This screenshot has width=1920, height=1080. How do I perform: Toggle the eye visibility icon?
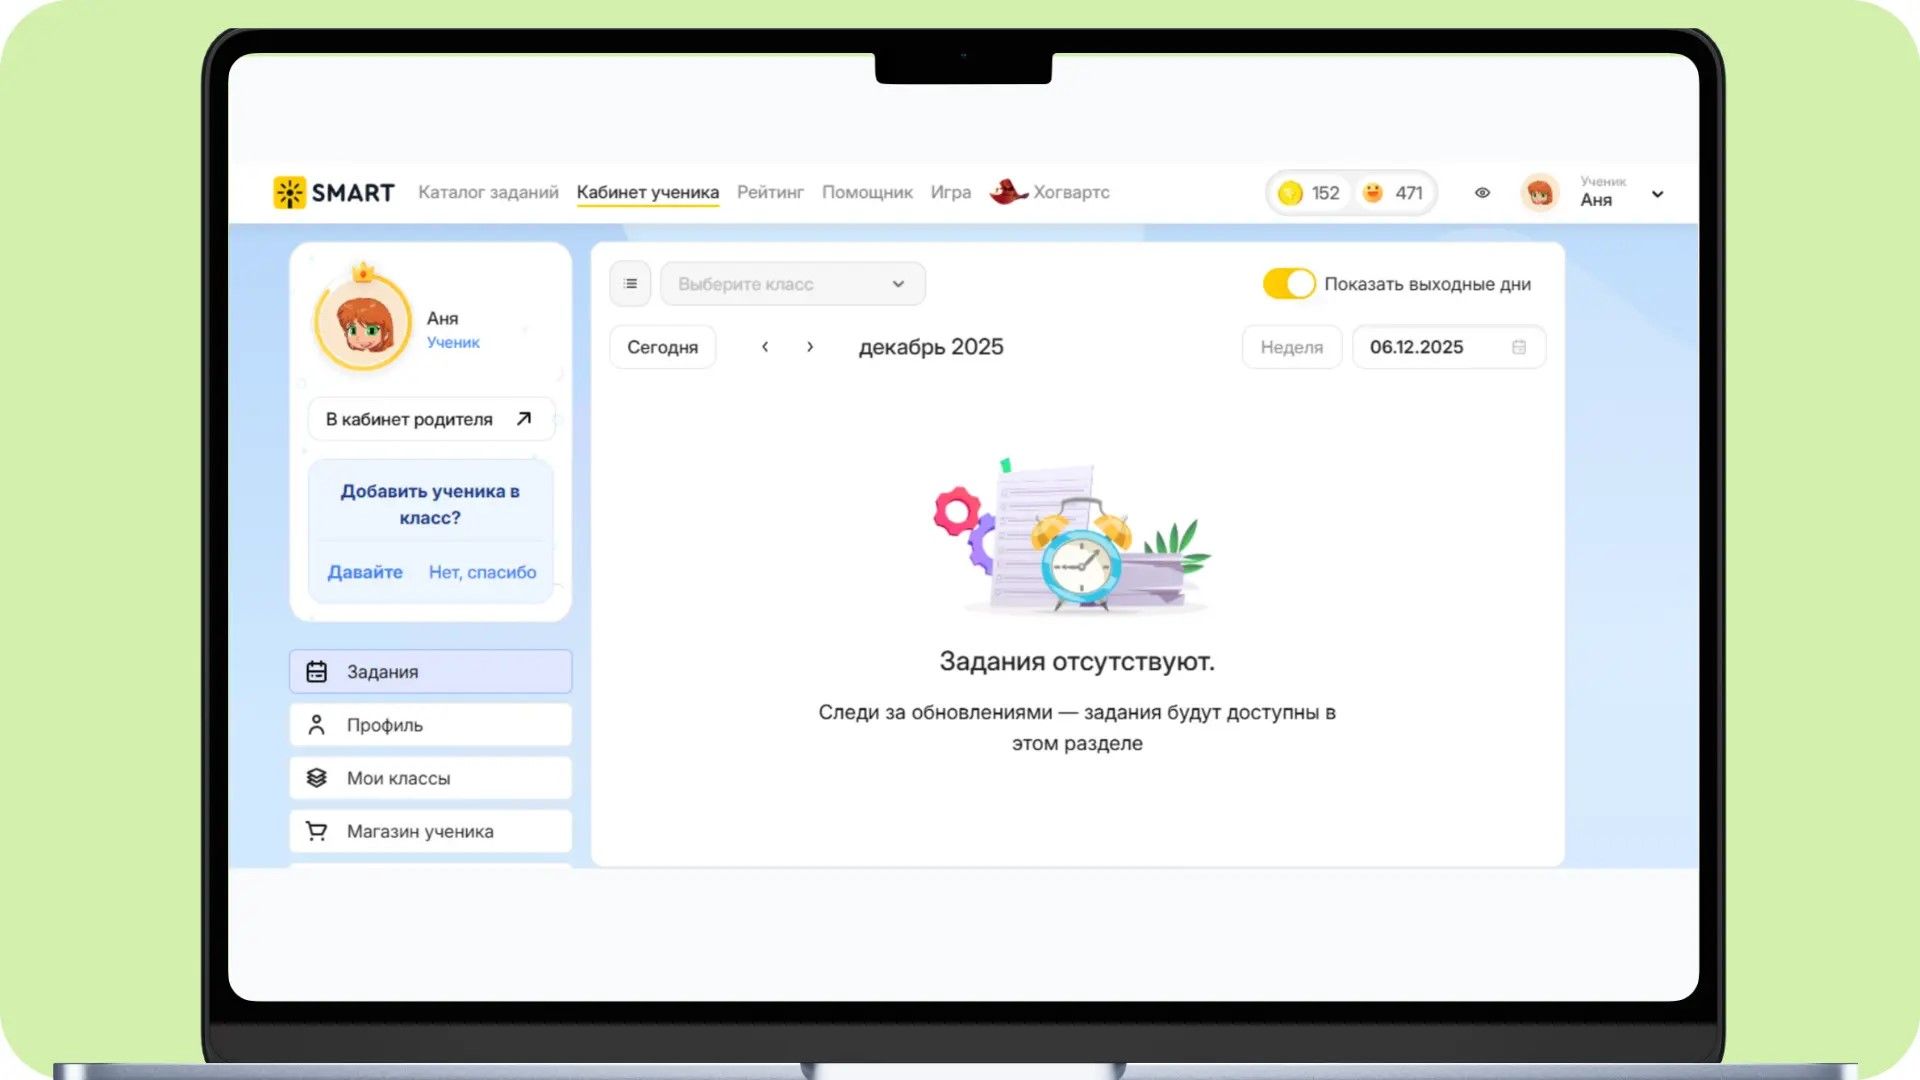(x=1482, y=193)
